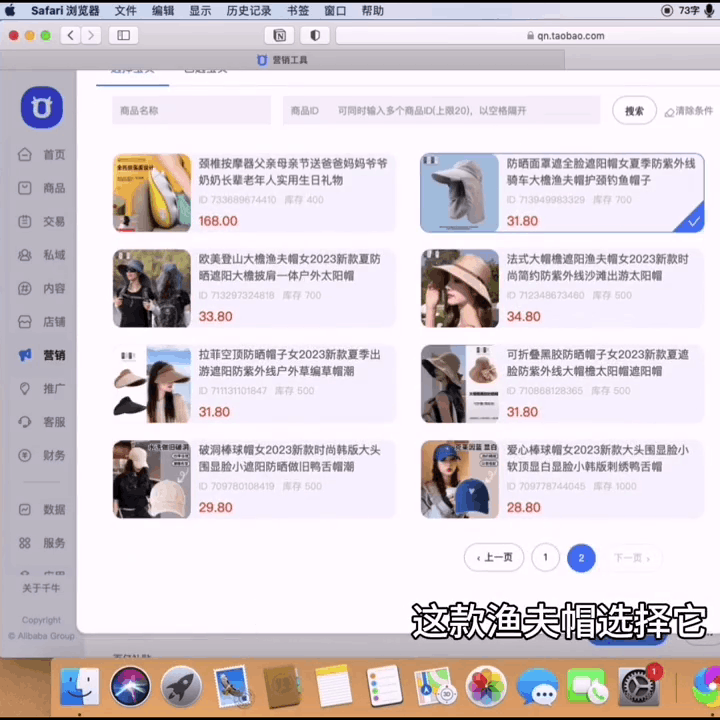Viewport: 720px width, 720px height.
Task: Select the 拉菲空顶防晒帽子 product card
Action: [x=254, y=384]
